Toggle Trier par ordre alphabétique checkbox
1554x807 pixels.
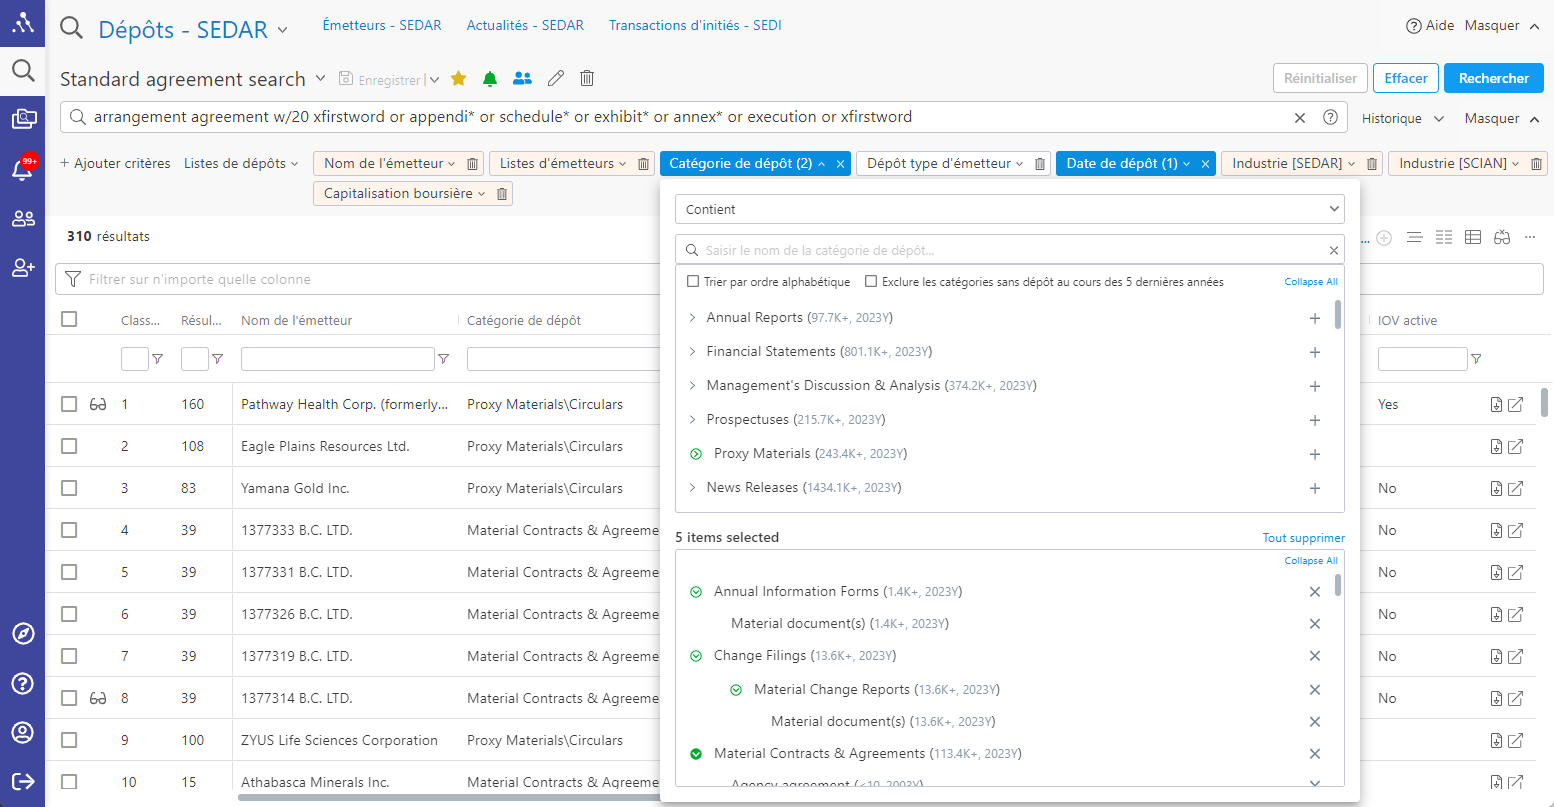(693, 282)
